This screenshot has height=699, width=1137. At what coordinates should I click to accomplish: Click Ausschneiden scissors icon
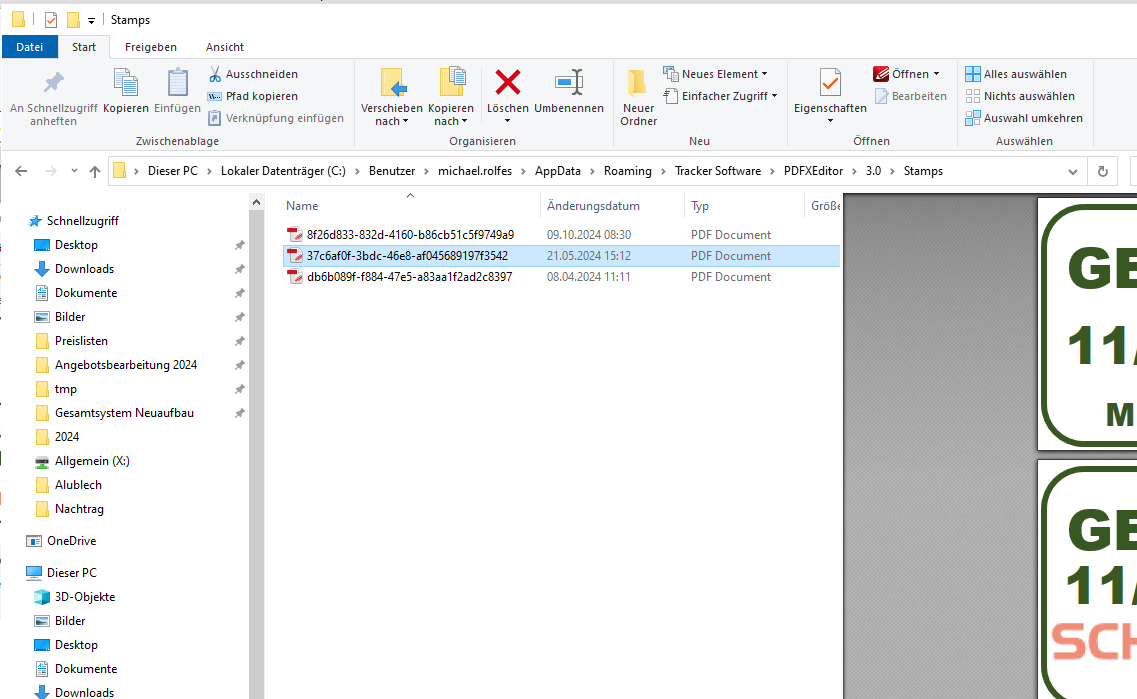(215, 74)
